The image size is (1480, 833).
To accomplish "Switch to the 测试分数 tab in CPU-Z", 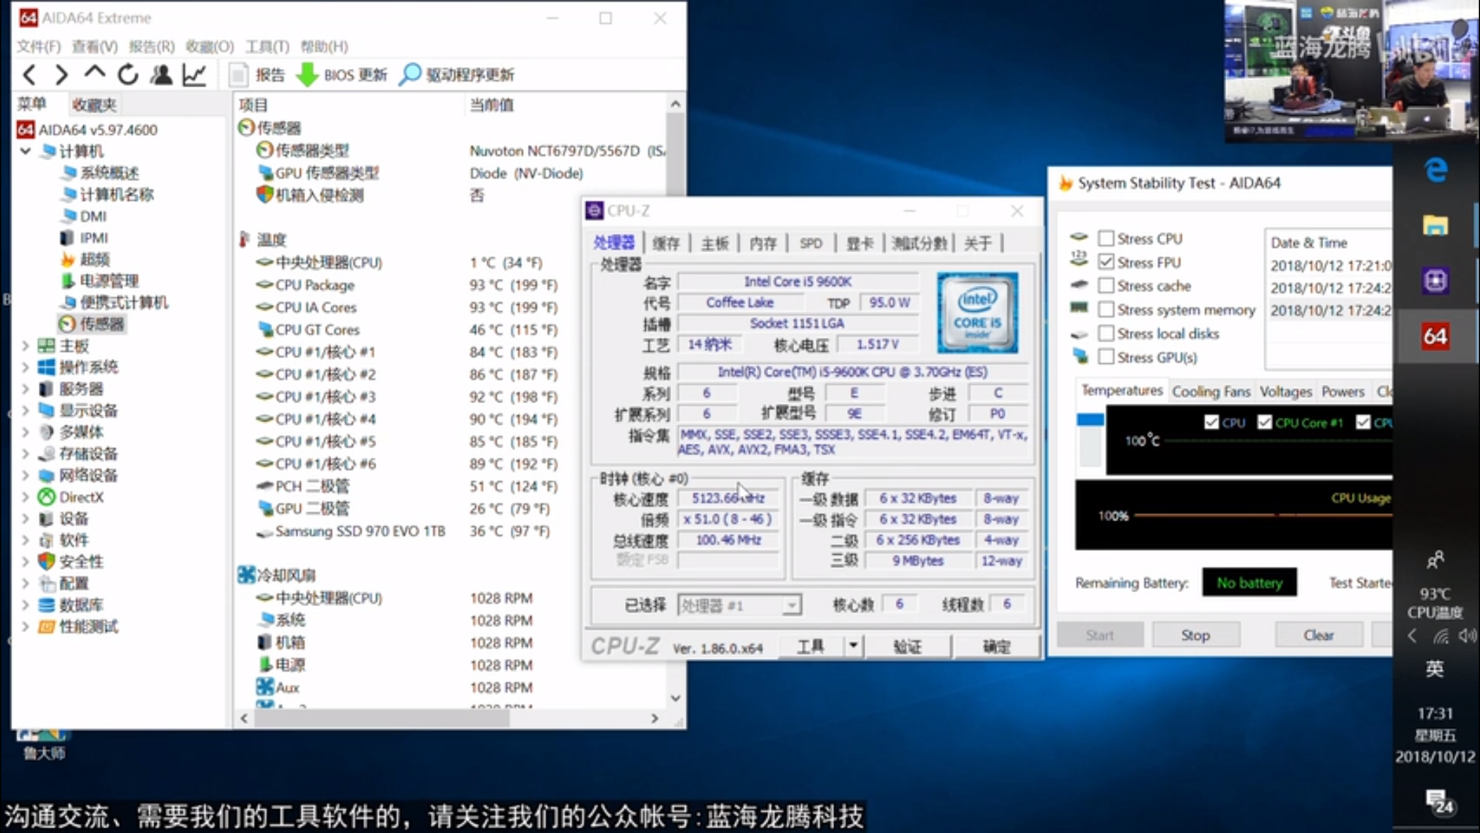I will (x=919, y=243).
